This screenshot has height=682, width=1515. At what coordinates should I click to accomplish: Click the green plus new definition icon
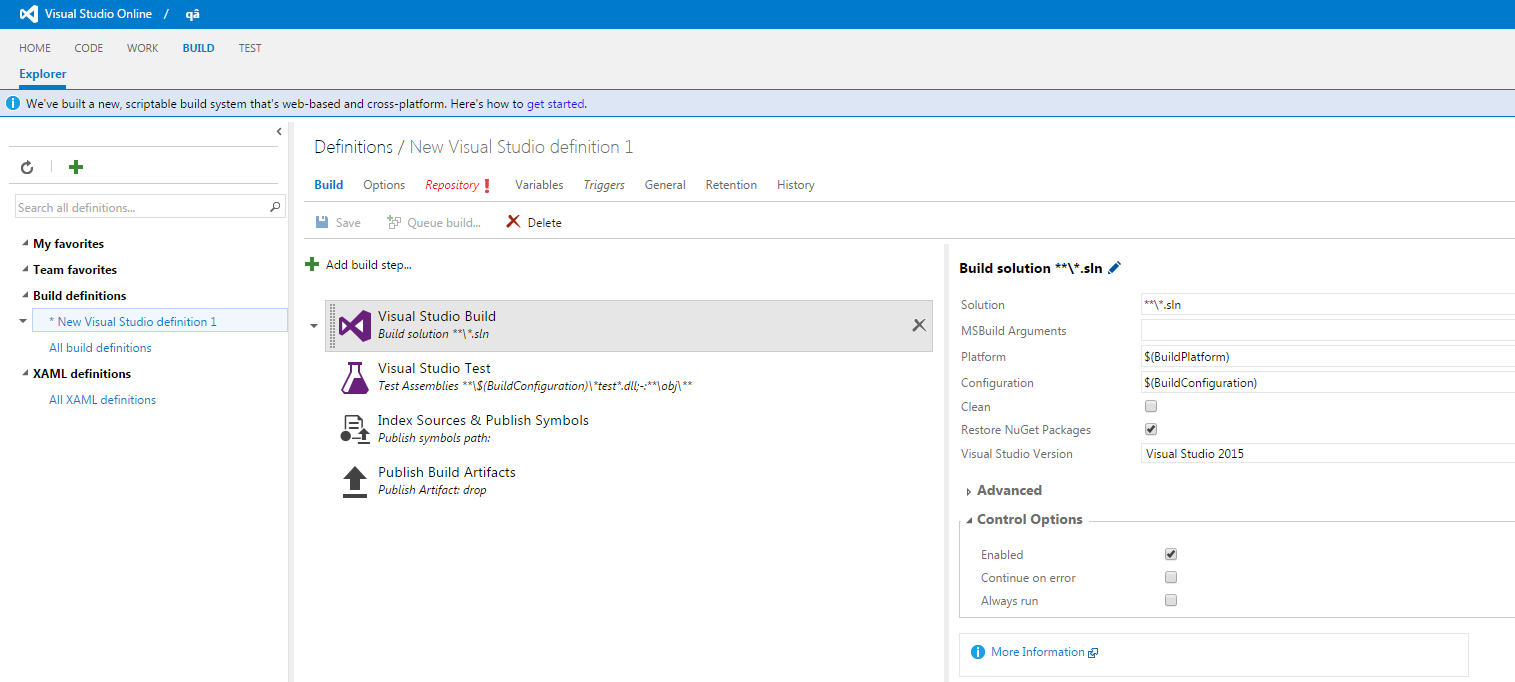pos(76,167)
